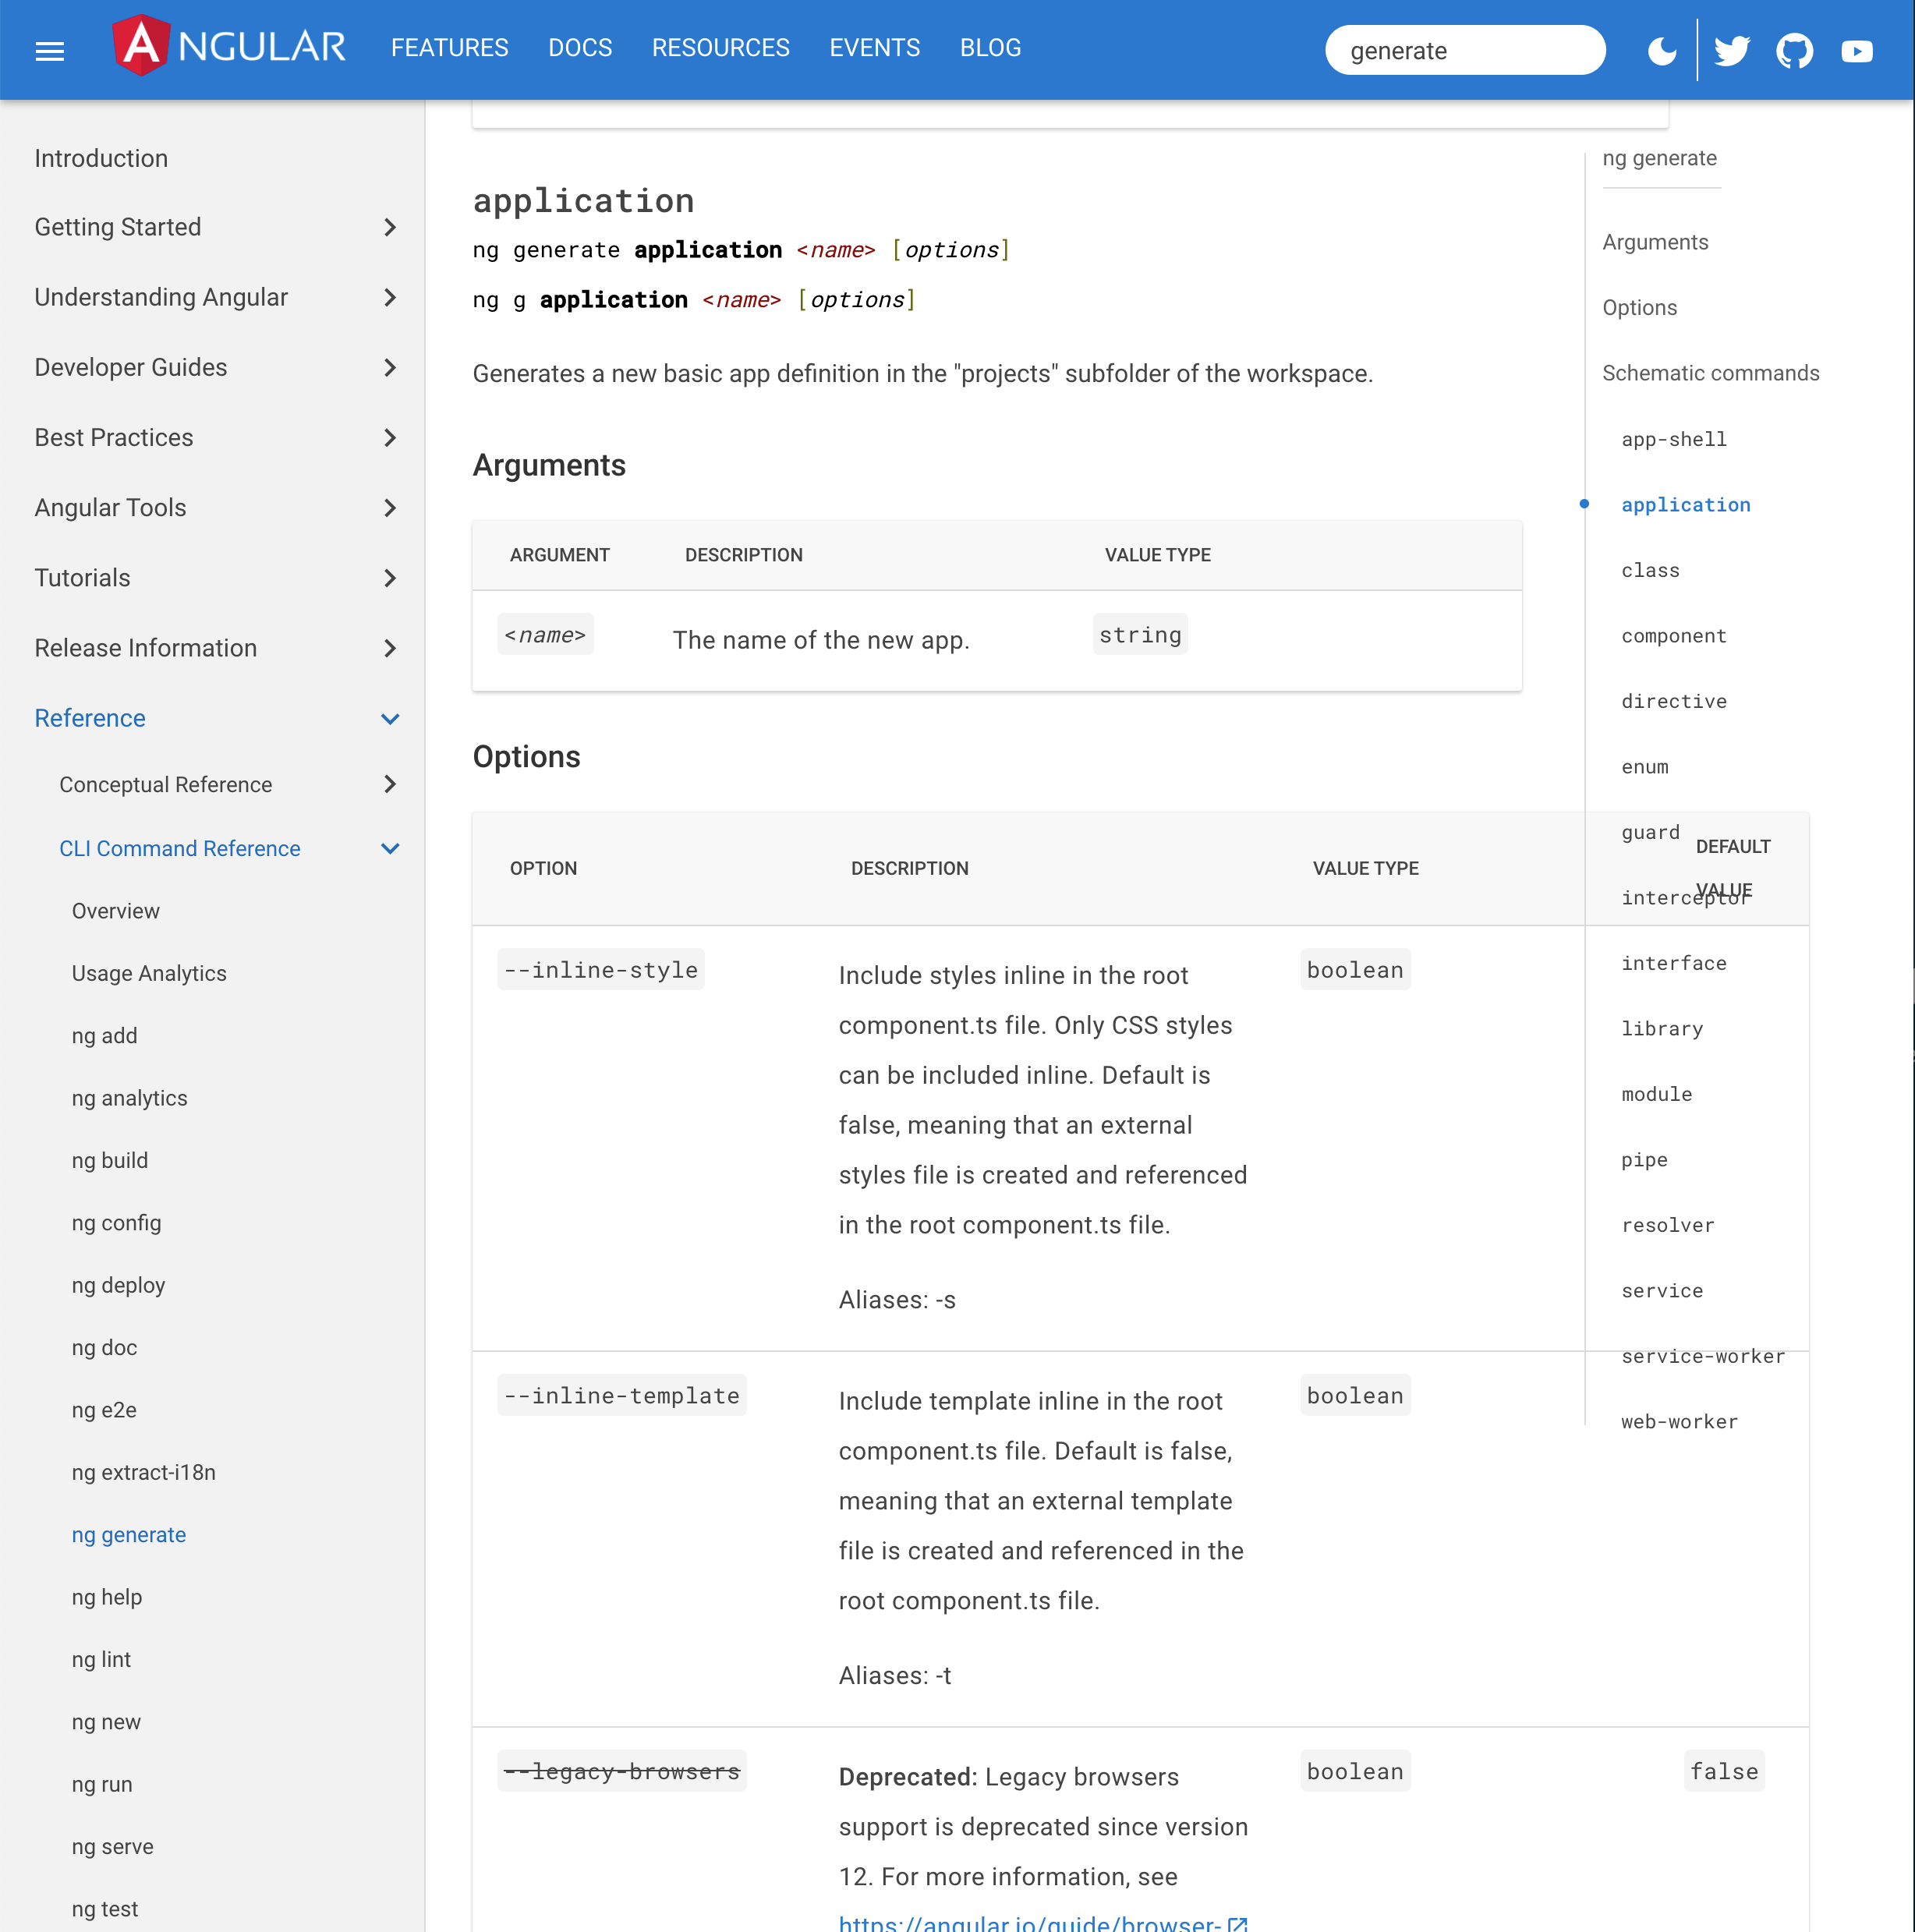This screenshot has height=1932, width=1915.
Task: Open Angular's Twitter profile
Action: coord(1732,49)
